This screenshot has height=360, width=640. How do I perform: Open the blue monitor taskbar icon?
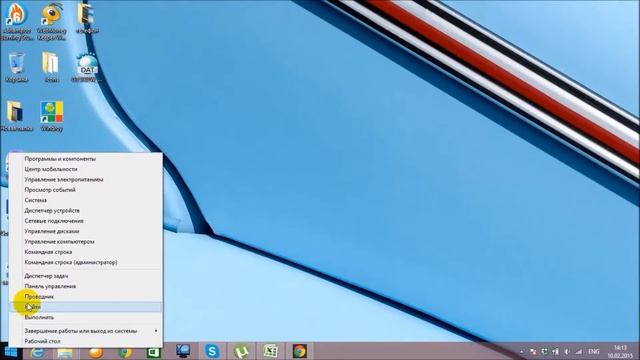pos(183,351)
